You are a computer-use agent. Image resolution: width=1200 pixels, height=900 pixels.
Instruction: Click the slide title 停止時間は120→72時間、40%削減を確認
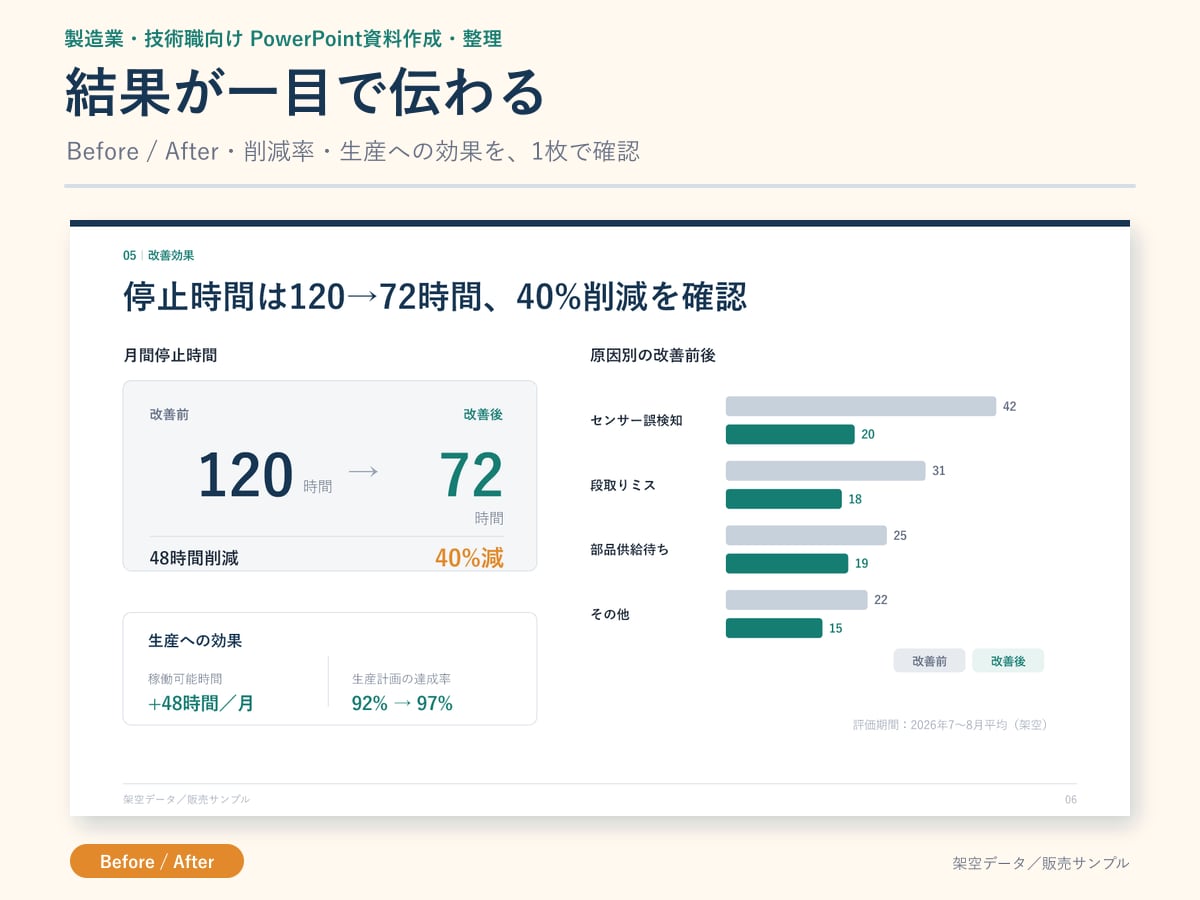(x=435, y=297)
